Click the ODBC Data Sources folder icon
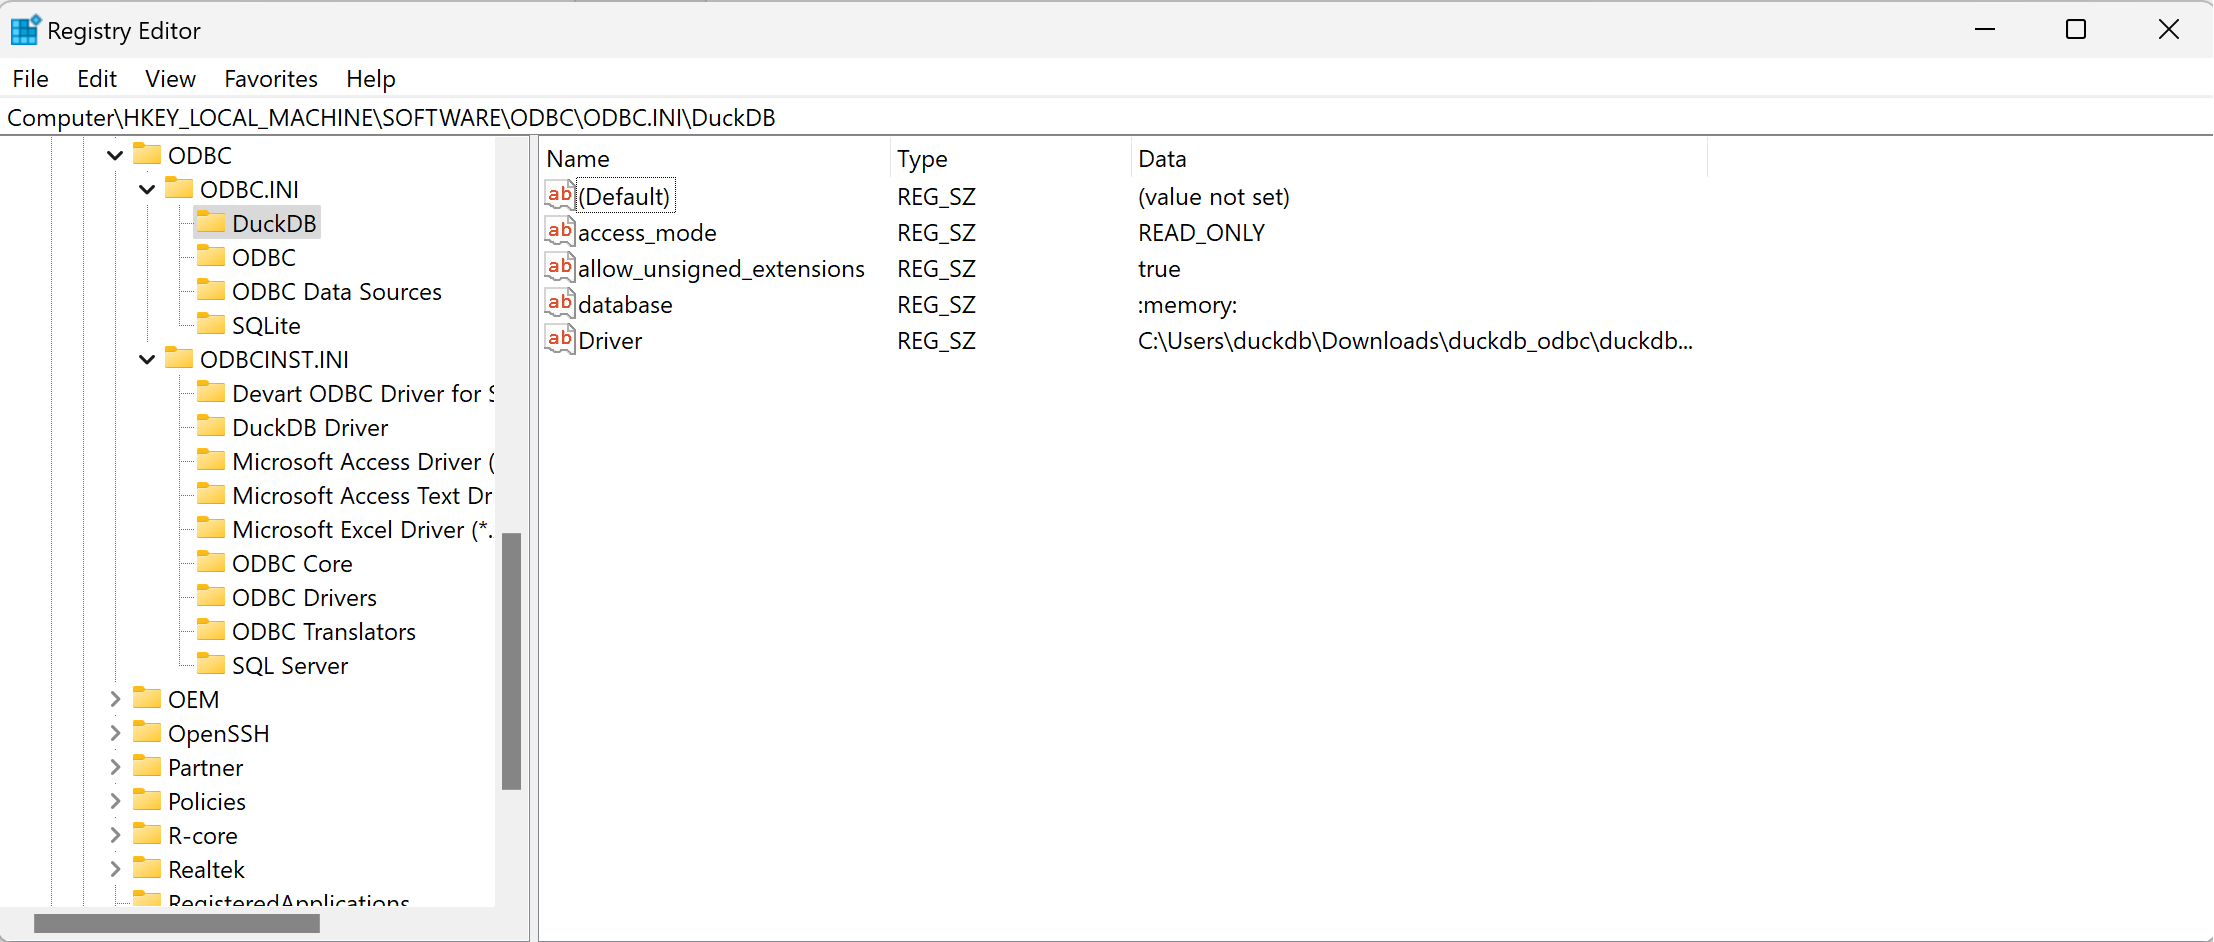 click(x=212, y=290)
